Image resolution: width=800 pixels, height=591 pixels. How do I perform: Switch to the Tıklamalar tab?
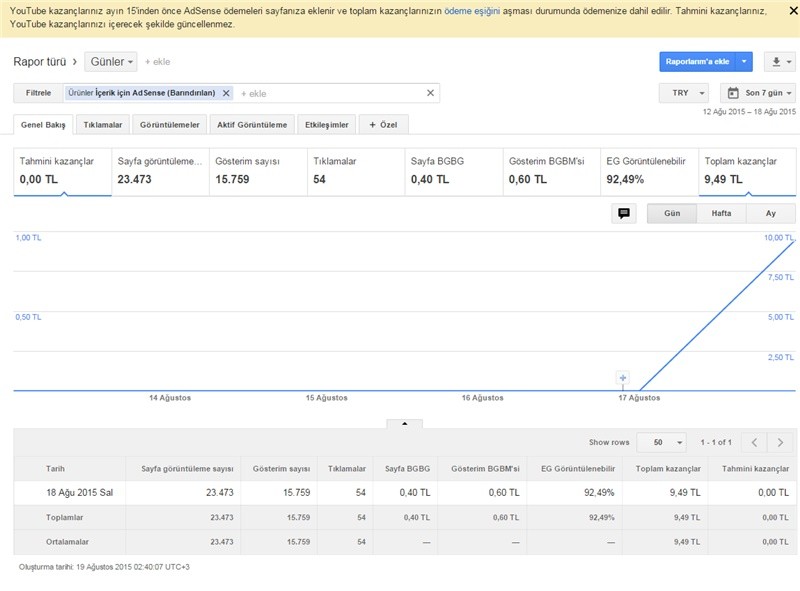point(103,125)
